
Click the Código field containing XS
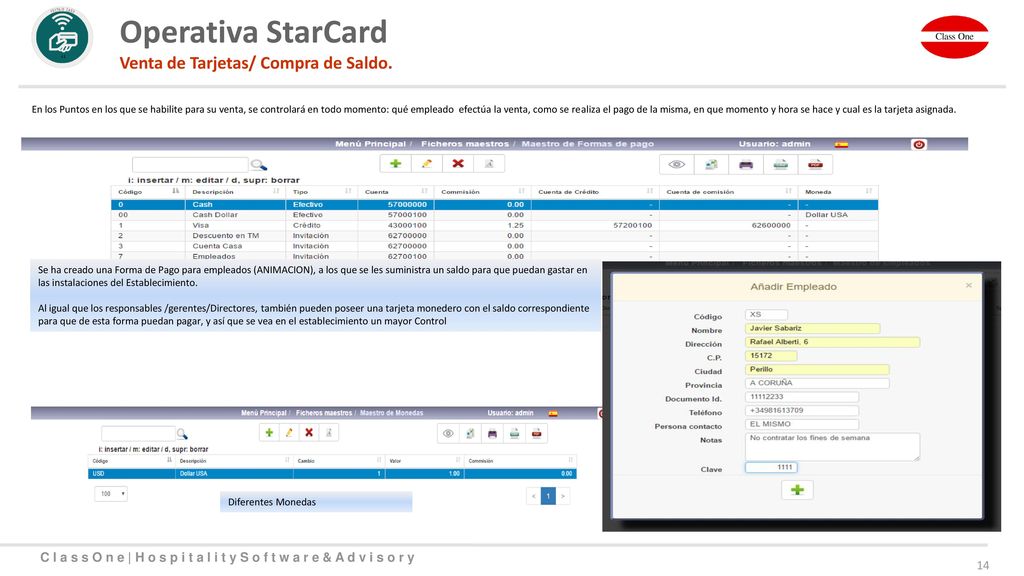point(766,315)
